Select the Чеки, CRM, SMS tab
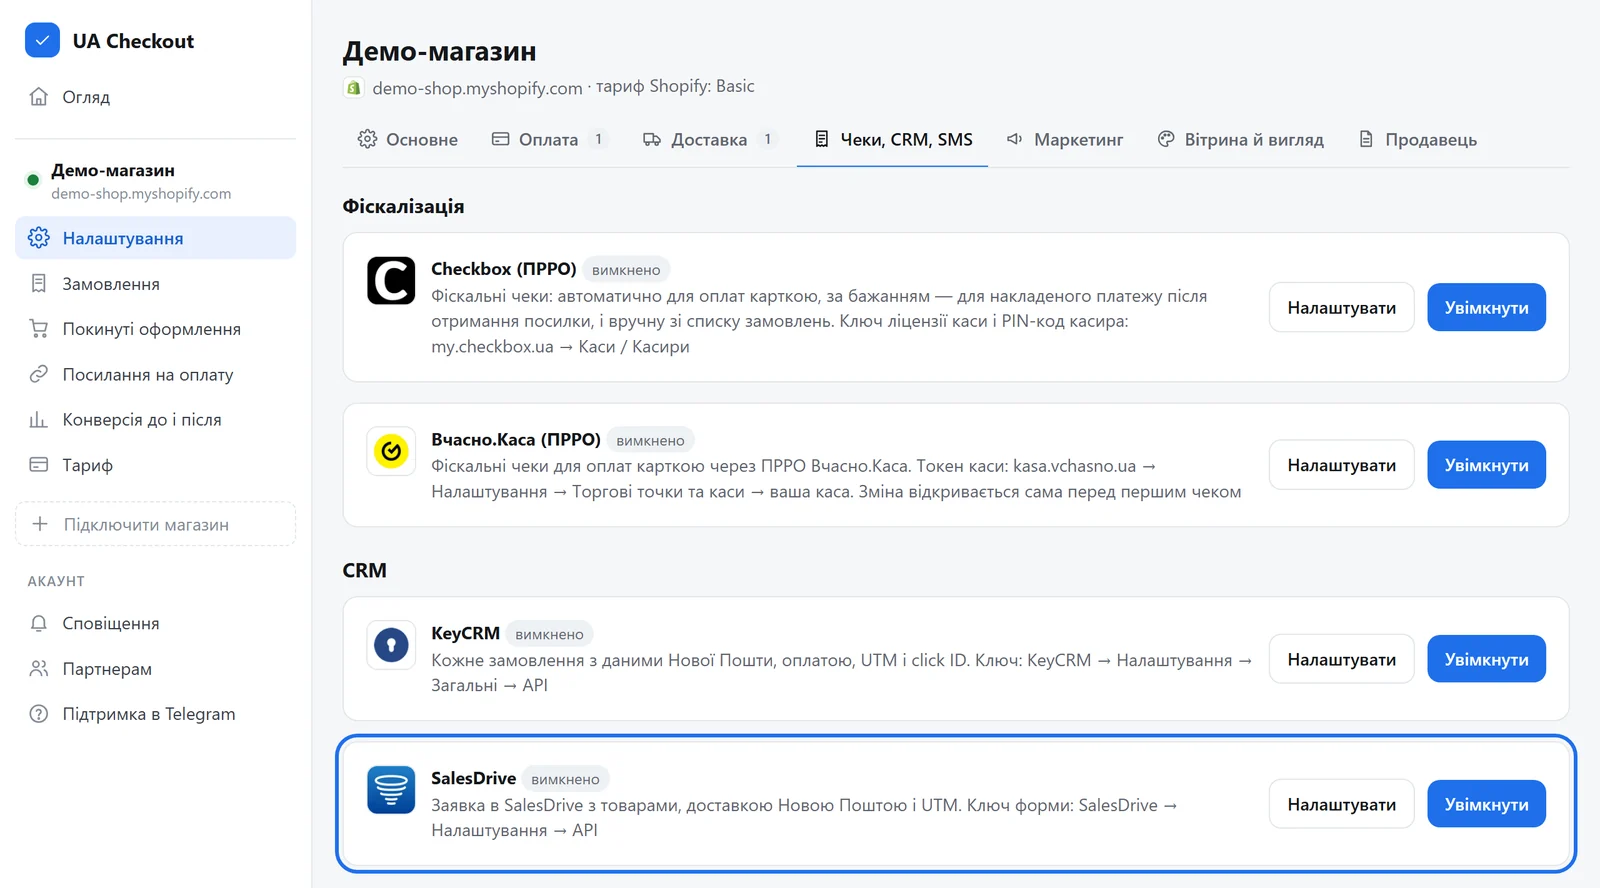The image size is (1600, 888). (x=893, y=140)
